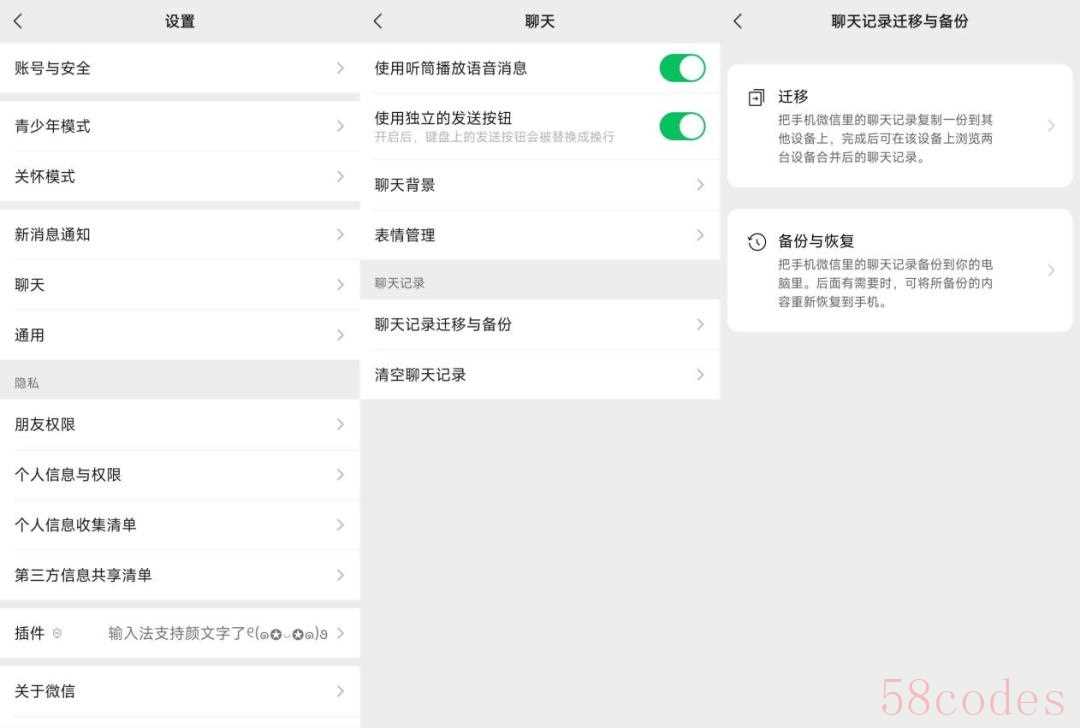Open 插件 settings row

pyautogui.click(x=180, y=633)
